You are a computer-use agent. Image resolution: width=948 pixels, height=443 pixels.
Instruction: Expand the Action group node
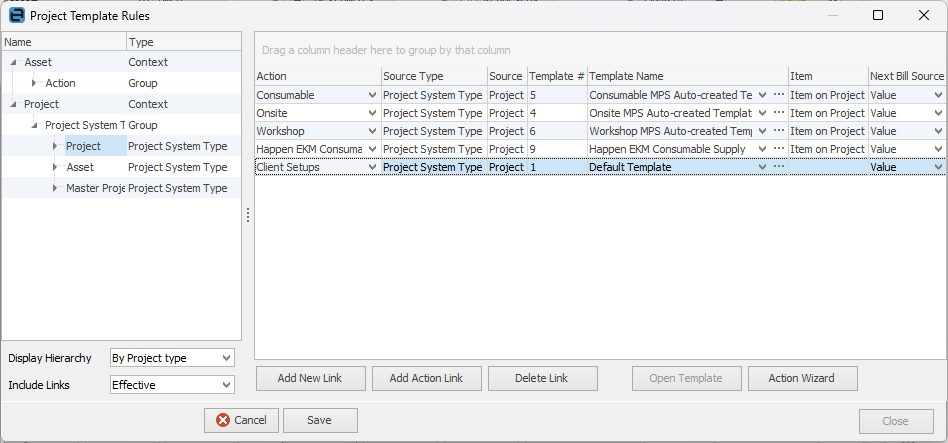point(35,83)
